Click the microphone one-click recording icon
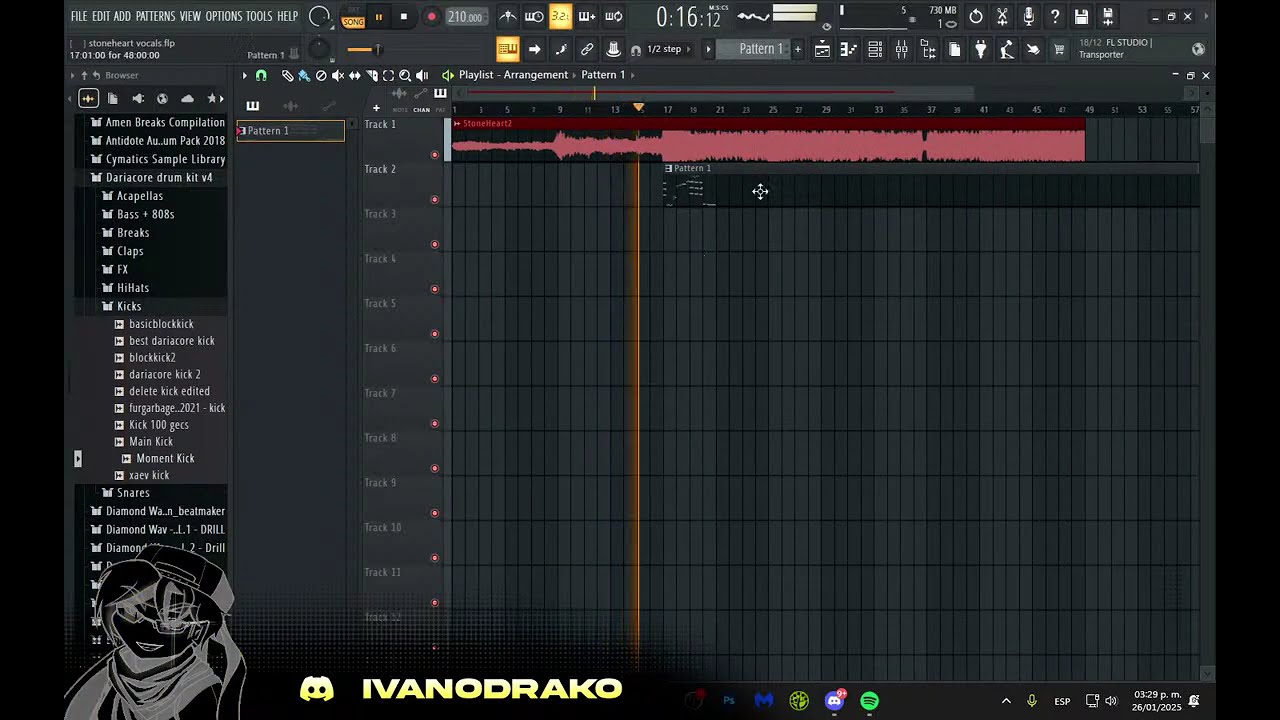Screen dimensions: 1280x720 pos(1028,16)
